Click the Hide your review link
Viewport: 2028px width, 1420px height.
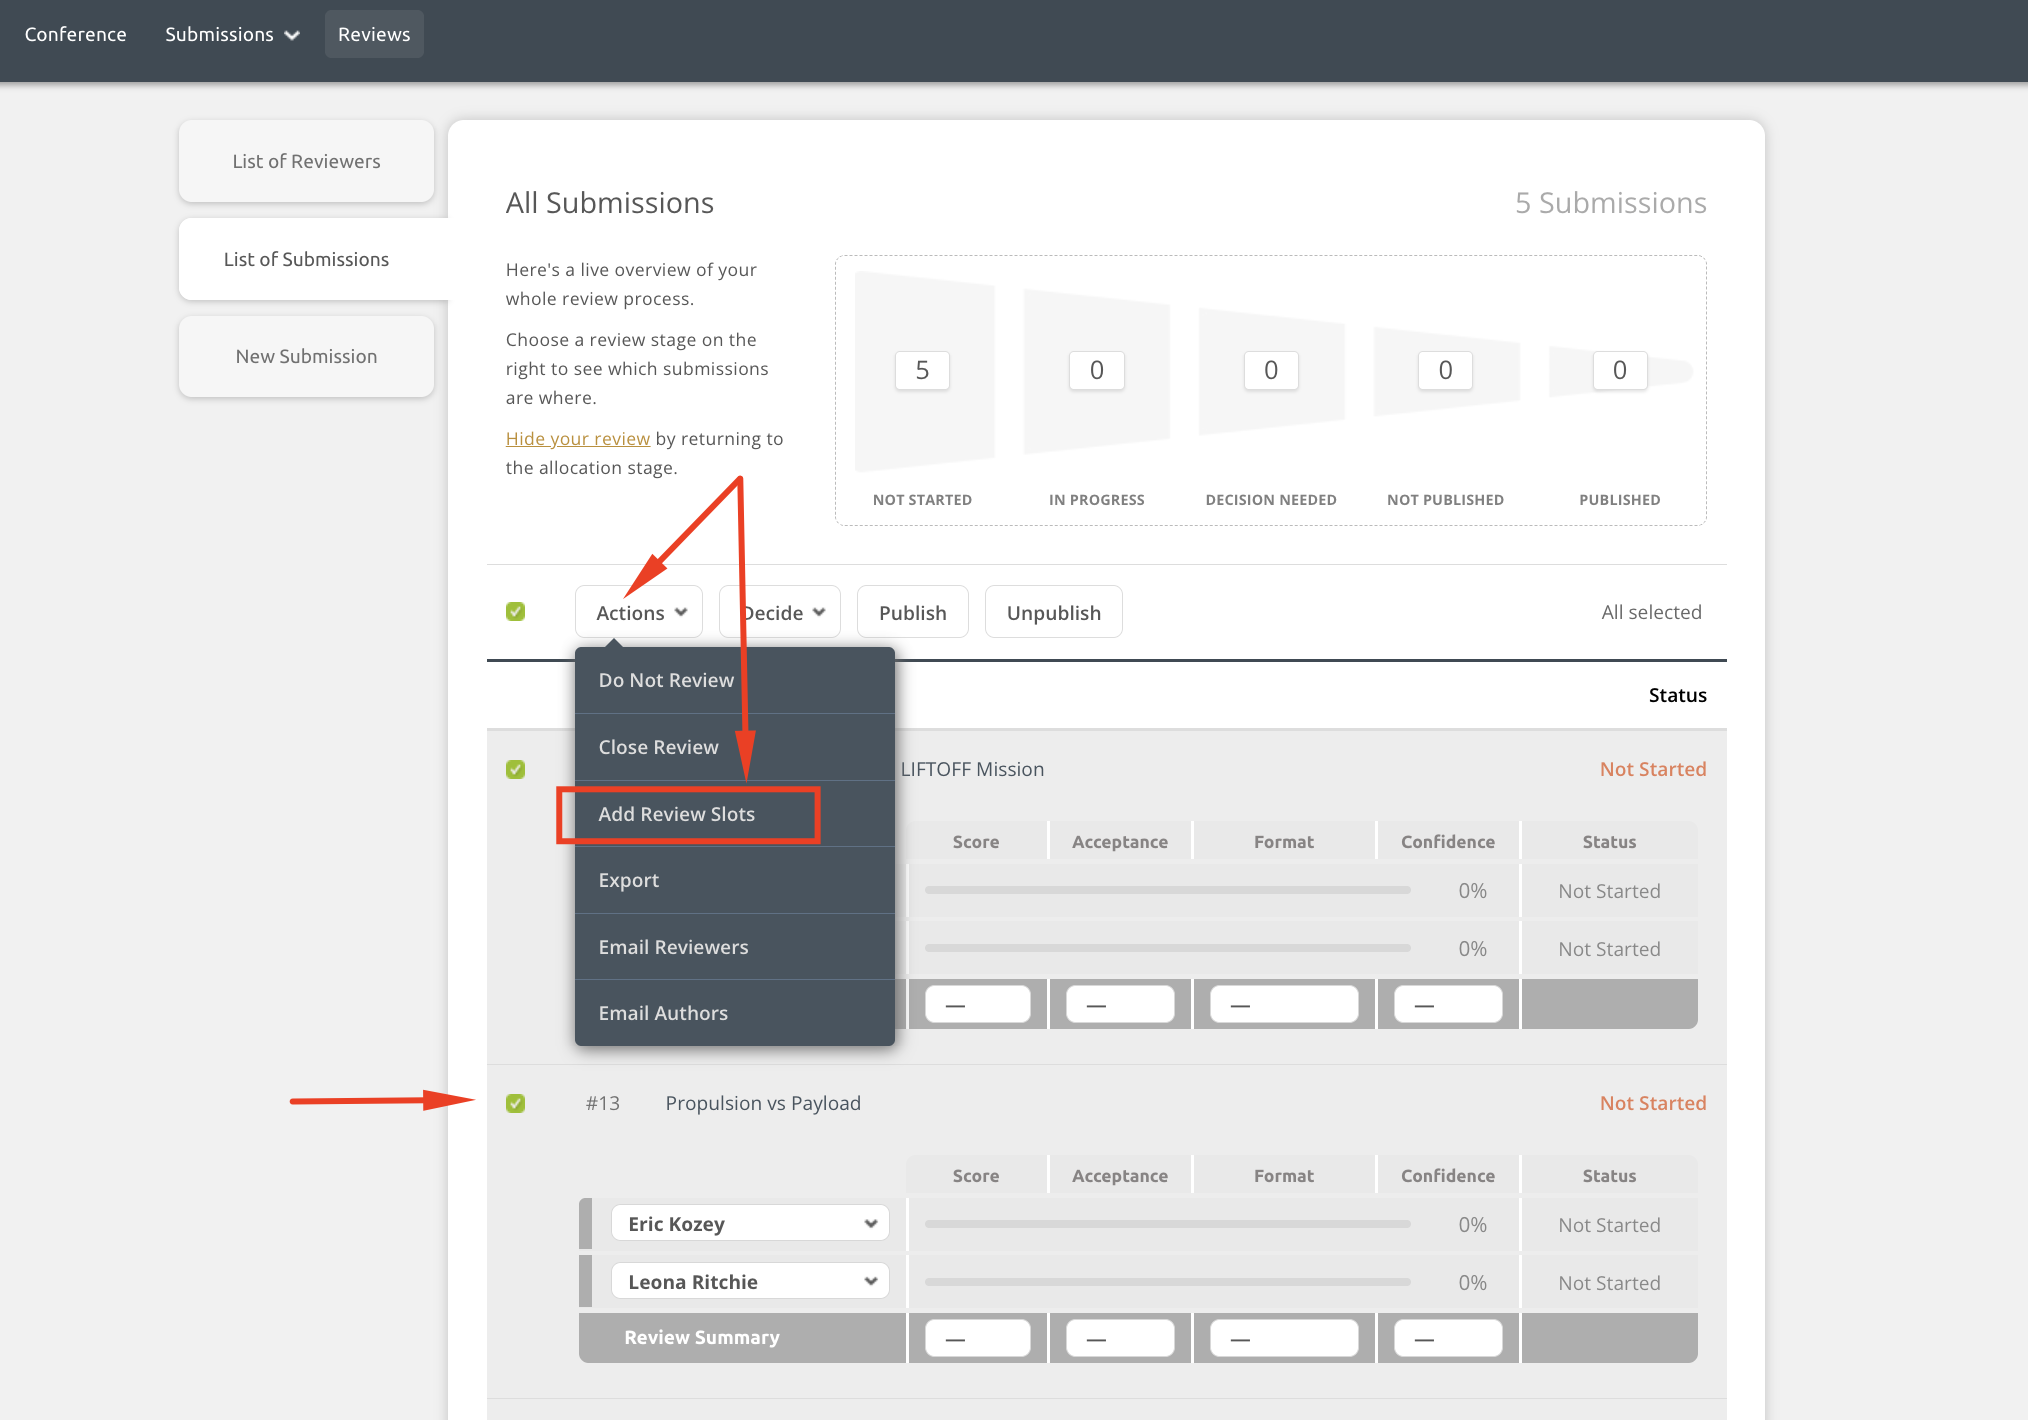[577, 438]
